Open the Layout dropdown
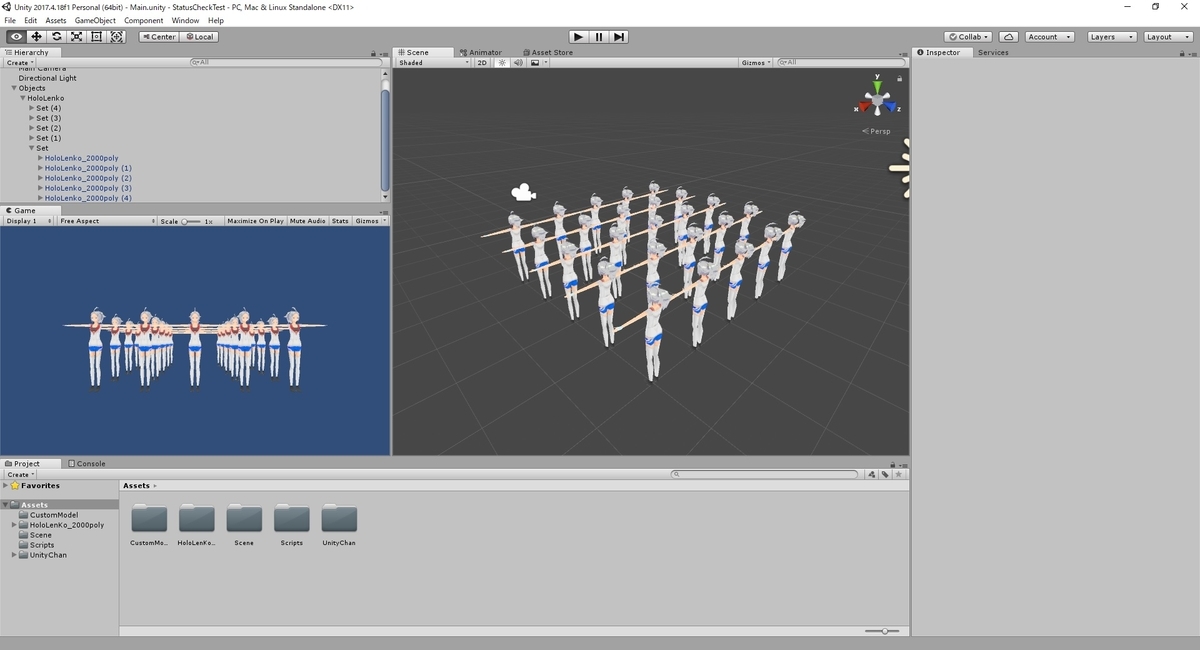This screenshot has height=650, width=1200. pos(1166,37)
